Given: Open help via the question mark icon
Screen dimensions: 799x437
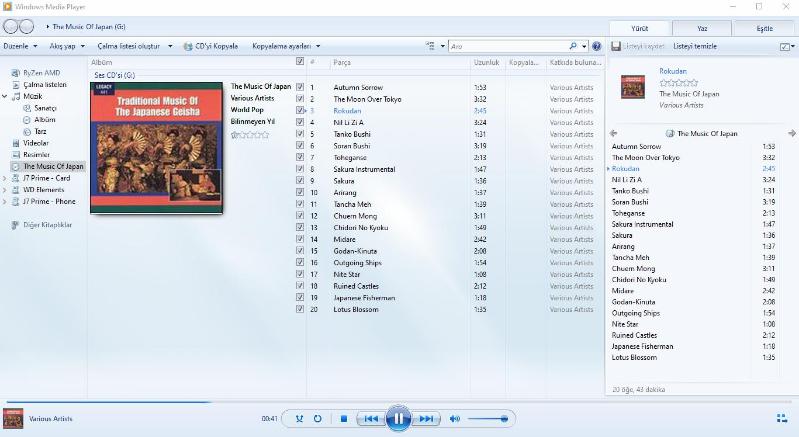Looking at the screenshot, I should pyautogui.click(x=597, y=46).
